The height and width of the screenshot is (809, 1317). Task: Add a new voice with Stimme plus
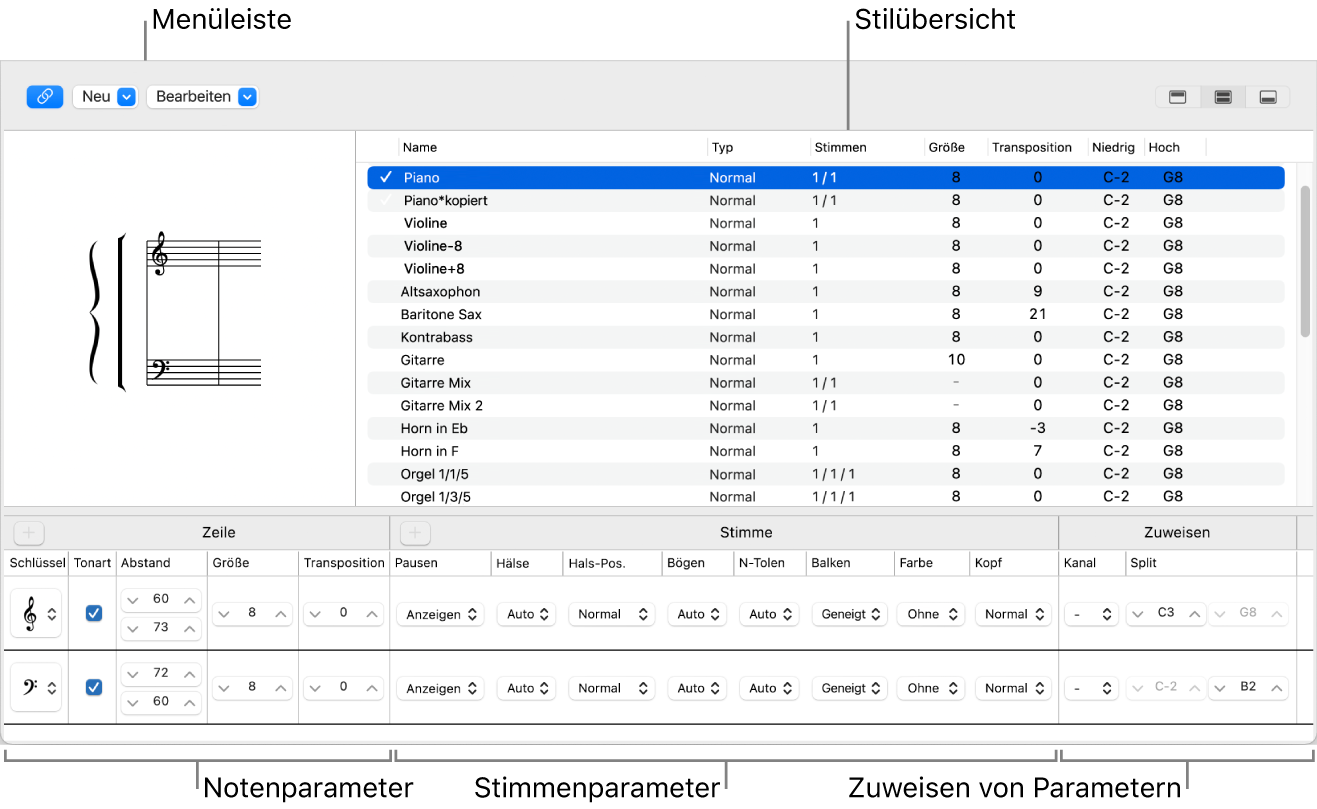pyautogui.click(x=415, y=533)
